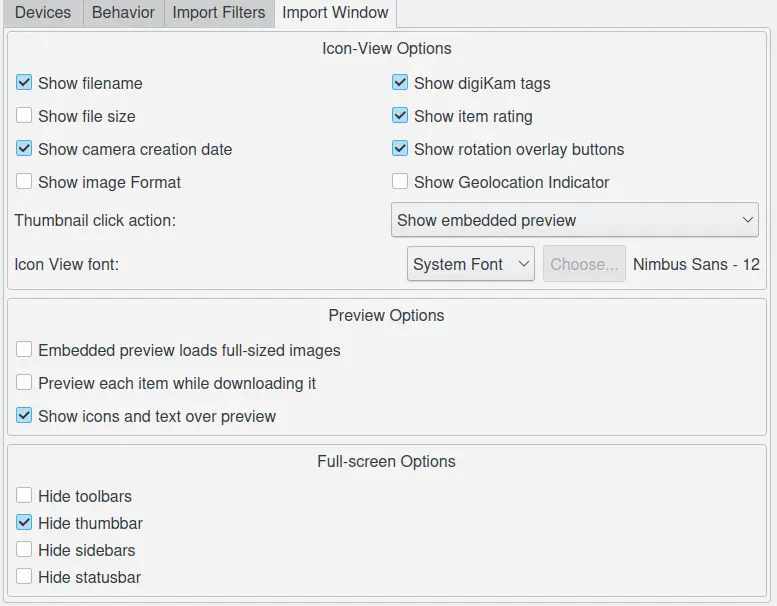This screenshot has width=777, height=606.
Task: Uncheck the Hide thumbbar option
Action: pyautogui.click(x=25, y=523)
